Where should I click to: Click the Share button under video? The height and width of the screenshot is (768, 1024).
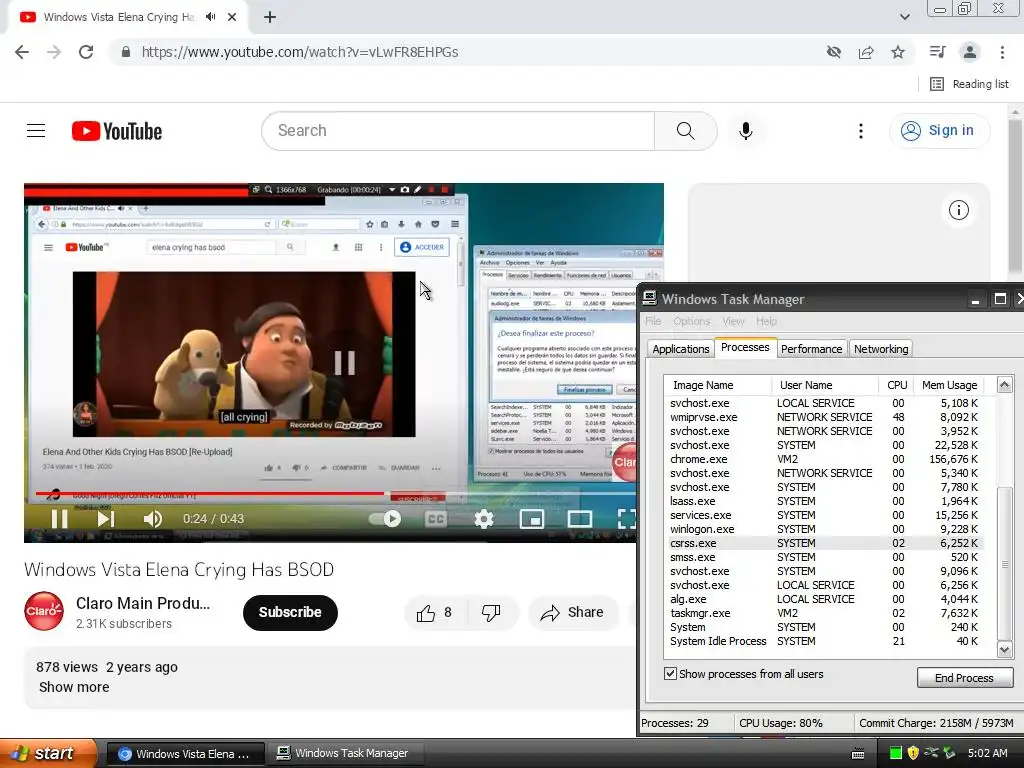pos(572,613)
